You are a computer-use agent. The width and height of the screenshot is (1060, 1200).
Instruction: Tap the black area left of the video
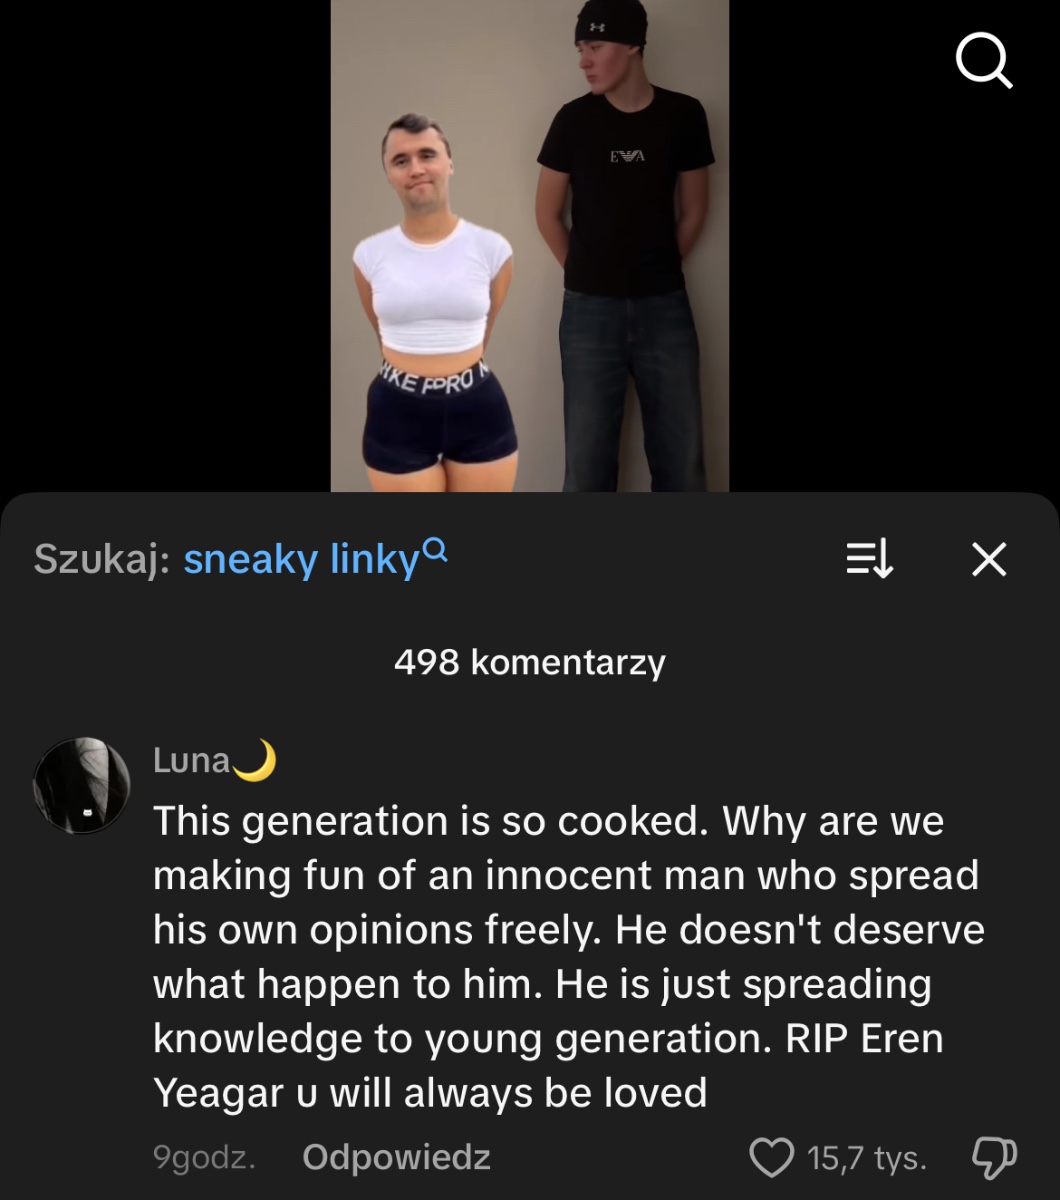tap(165, 245)
